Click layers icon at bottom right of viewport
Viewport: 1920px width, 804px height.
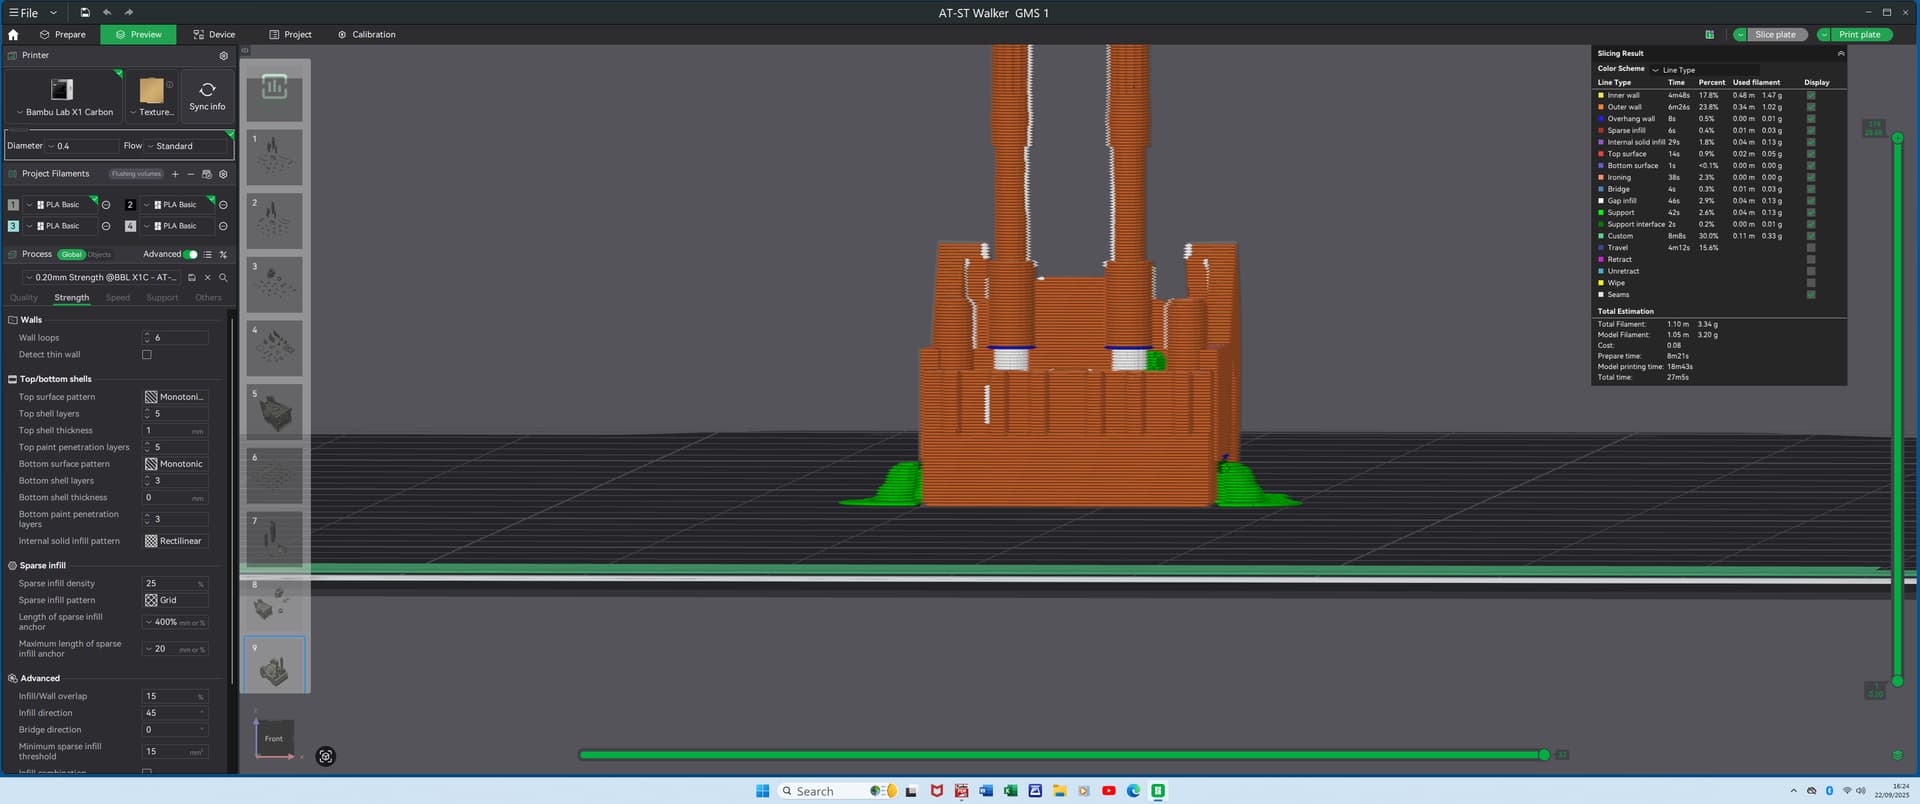coord(1897,756)
